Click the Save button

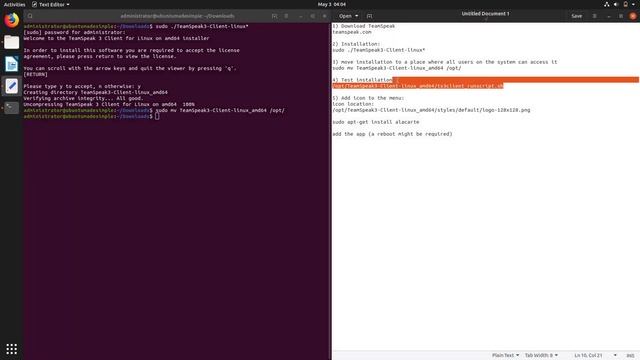point(576,16)
